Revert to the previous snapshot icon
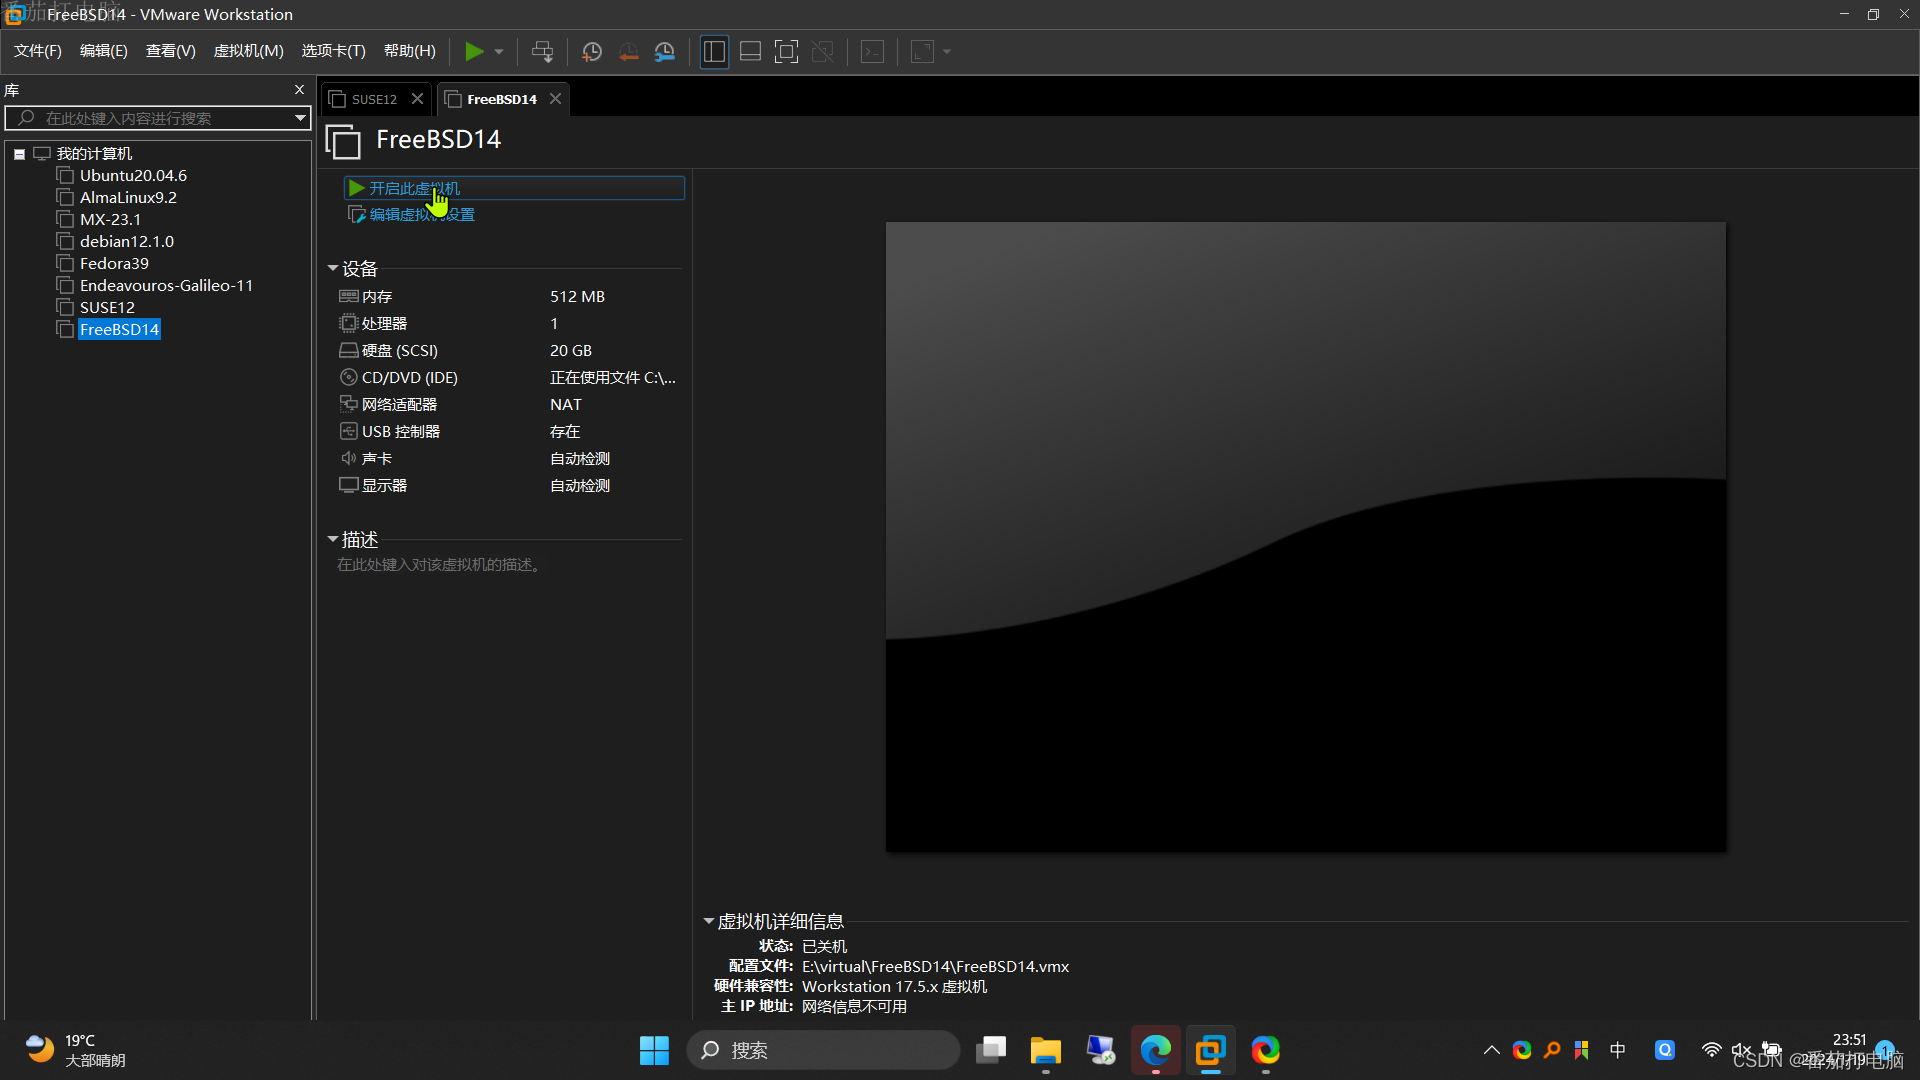The height and width of the screenshot is (1080, 1920). (628, 51)
